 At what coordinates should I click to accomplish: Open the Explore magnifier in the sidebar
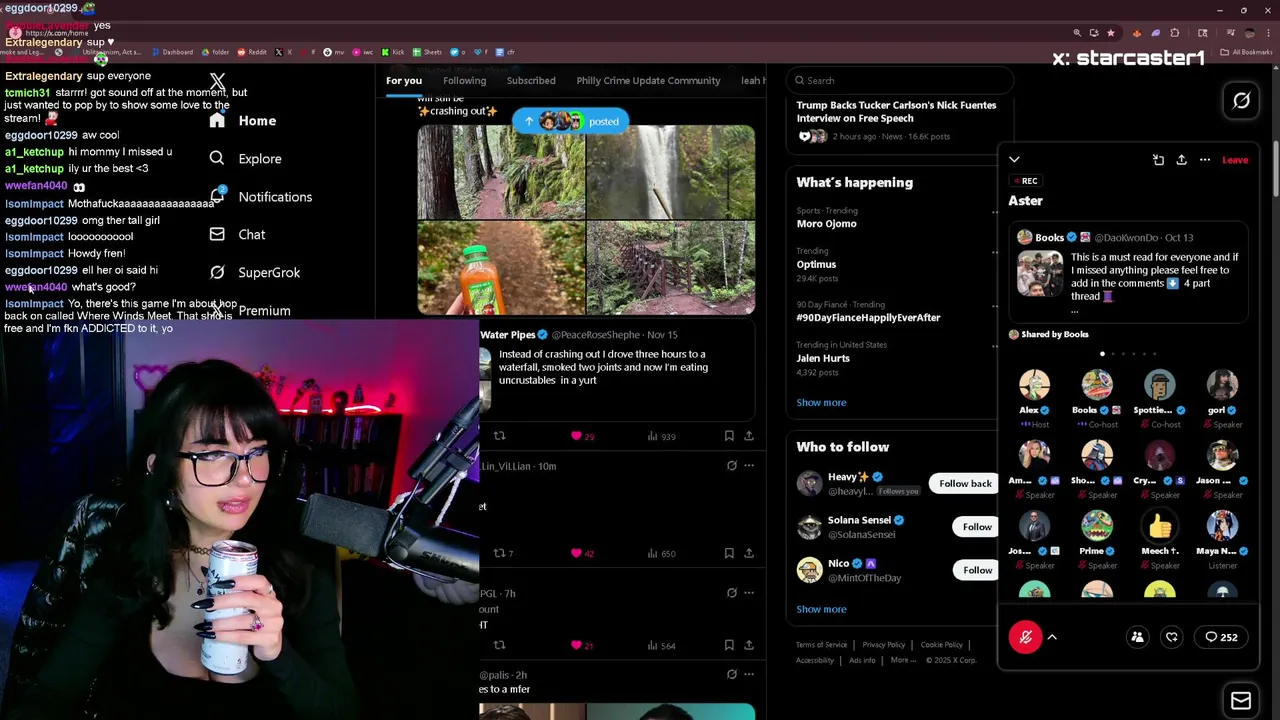pyautogui.click(x=217, y=158)
